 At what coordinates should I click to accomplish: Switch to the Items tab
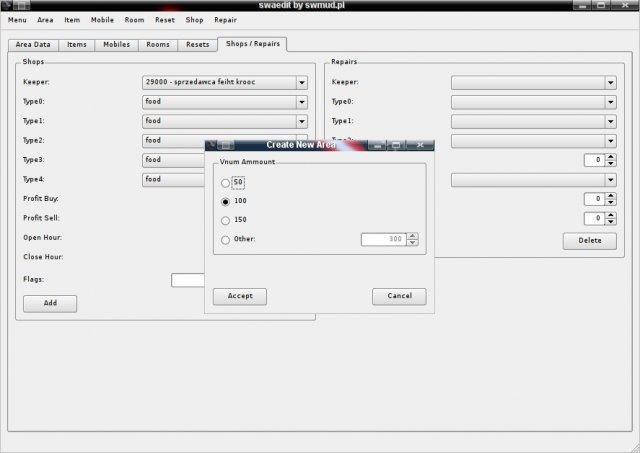click(77, 44)
